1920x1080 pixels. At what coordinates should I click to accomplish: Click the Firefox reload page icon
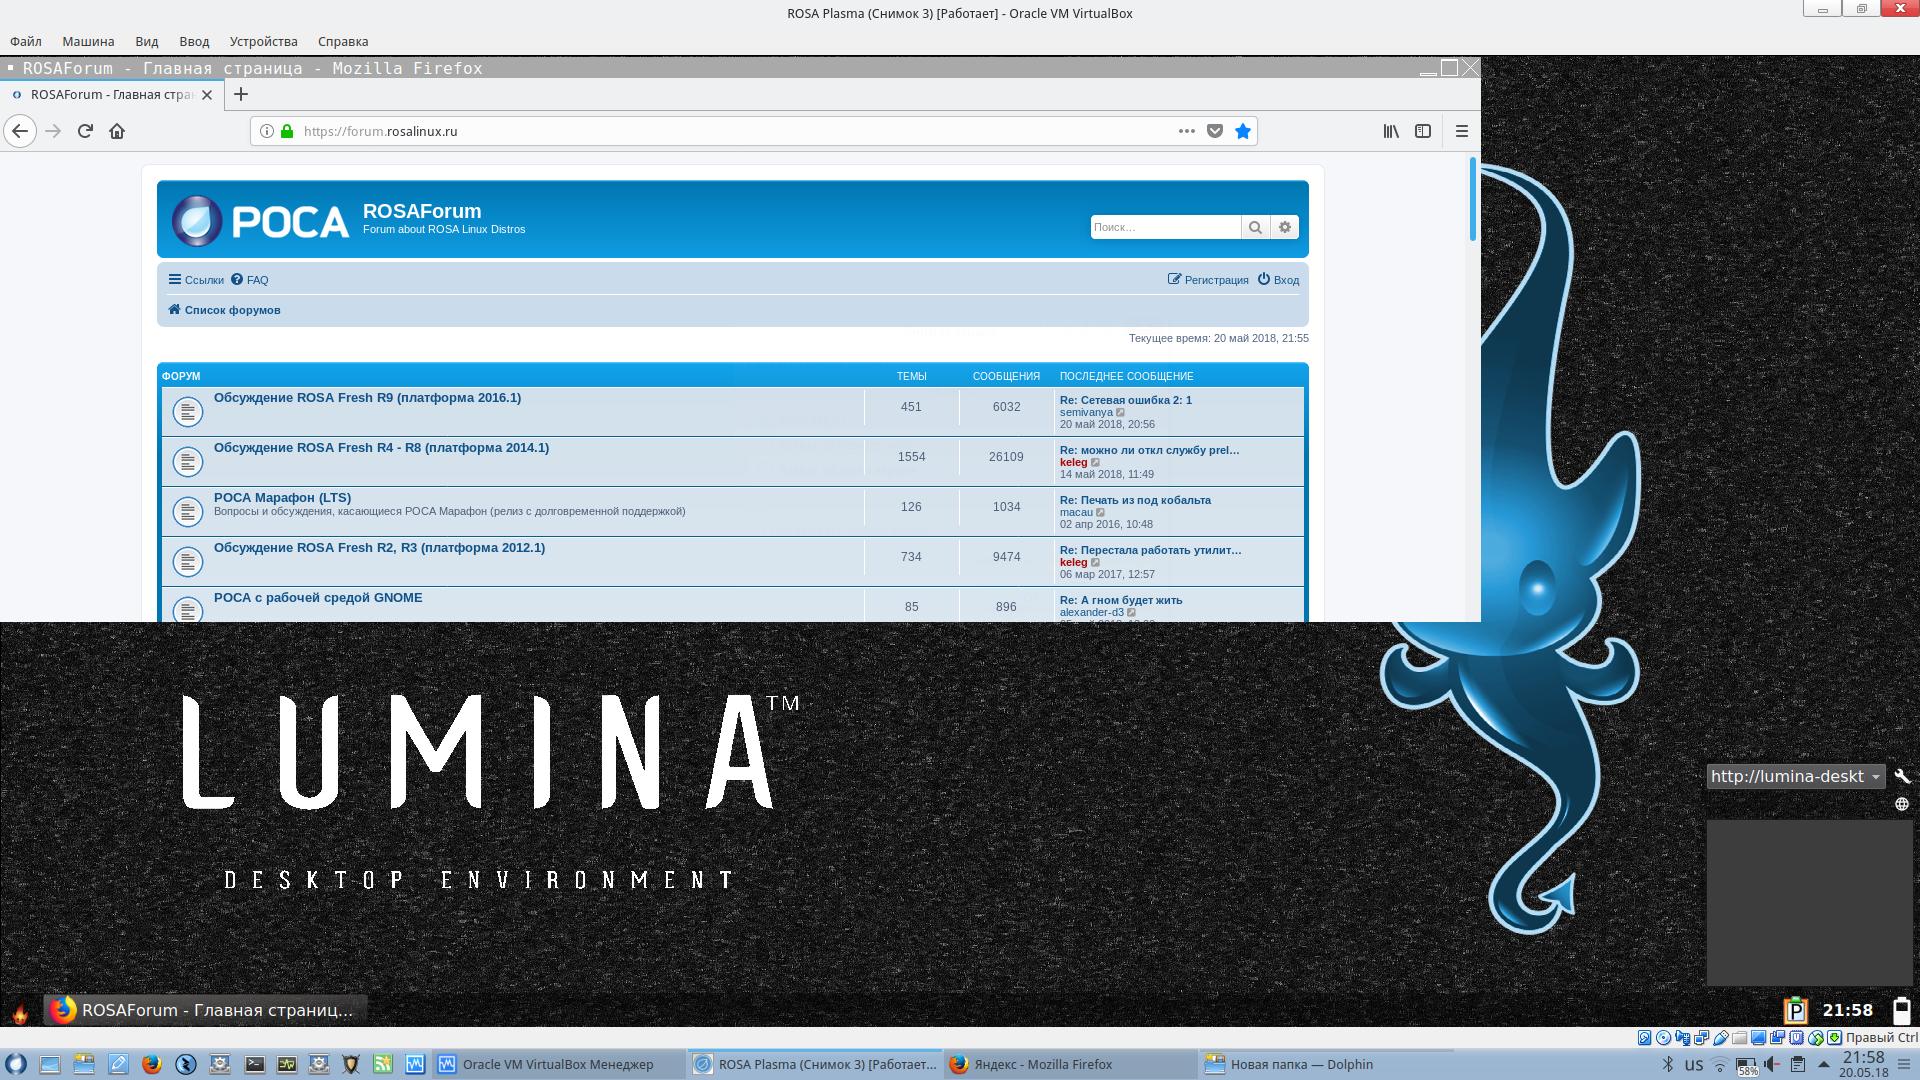click(x=85, y=131)
